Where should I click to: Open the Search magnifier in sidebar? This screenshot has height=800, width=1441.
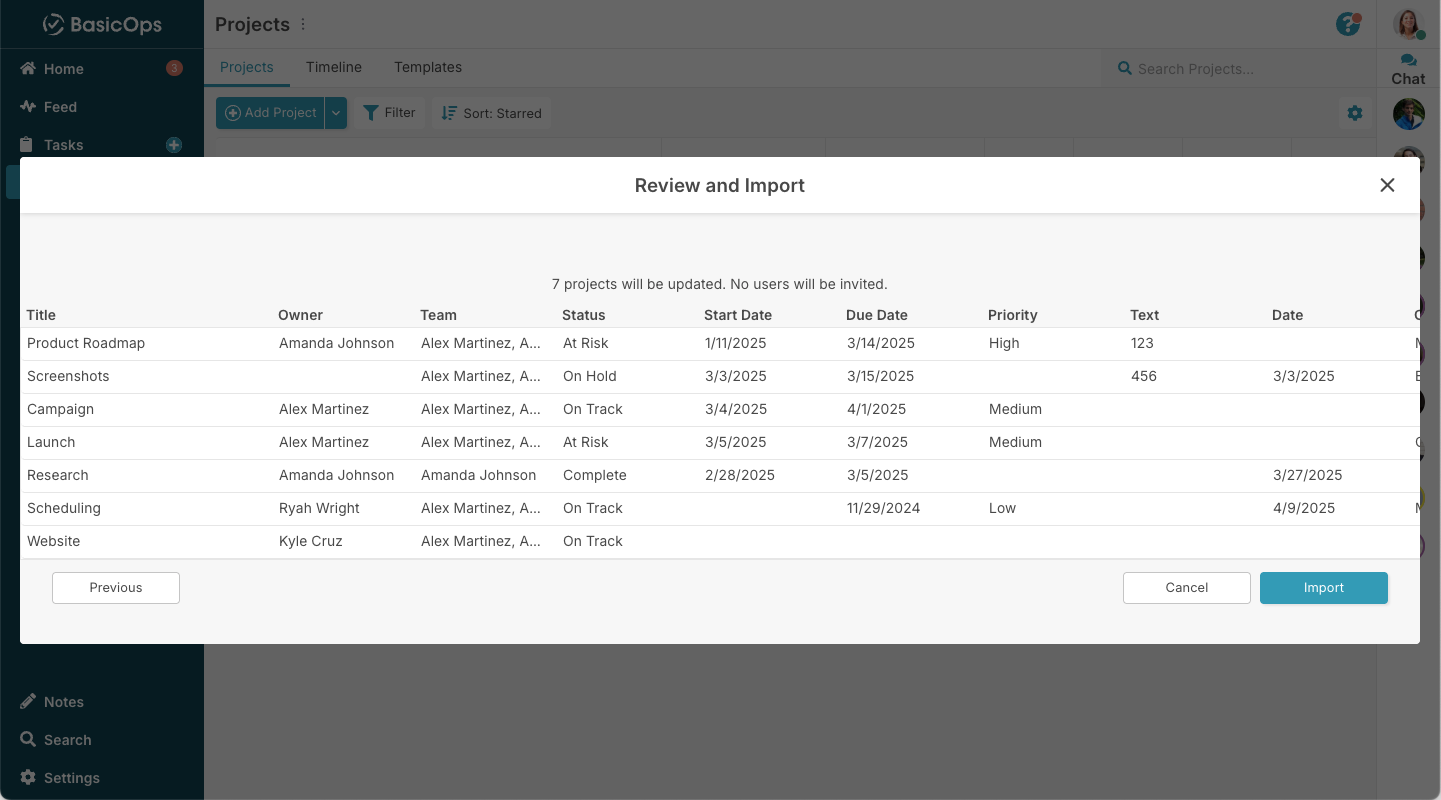pos(28,740)
